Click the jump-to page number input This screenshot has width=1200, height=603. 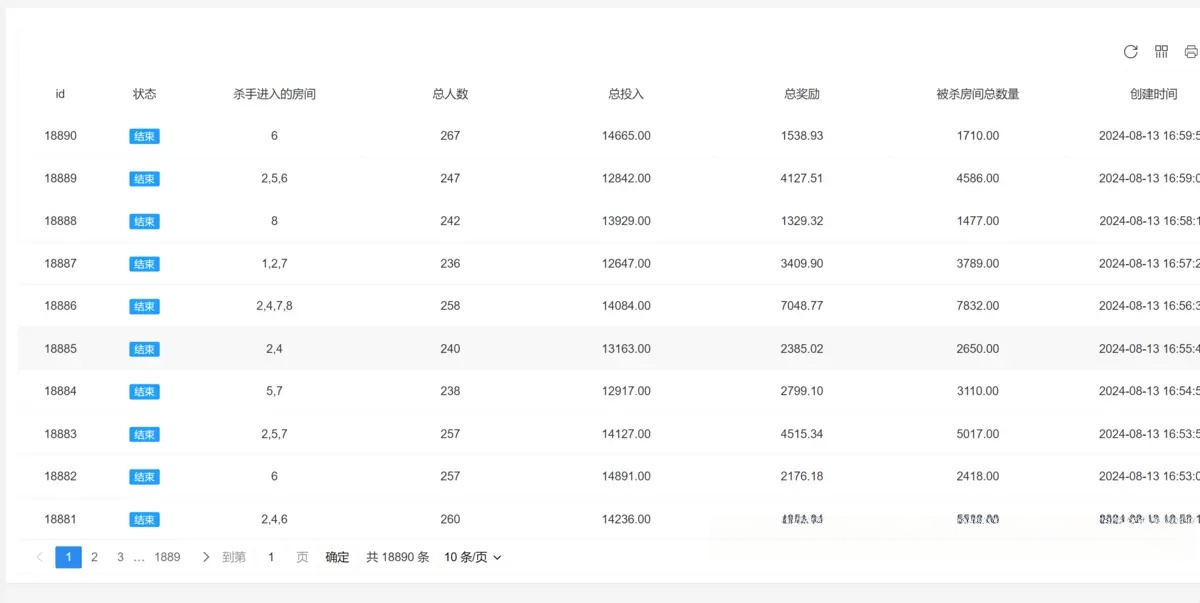(270, 557)
